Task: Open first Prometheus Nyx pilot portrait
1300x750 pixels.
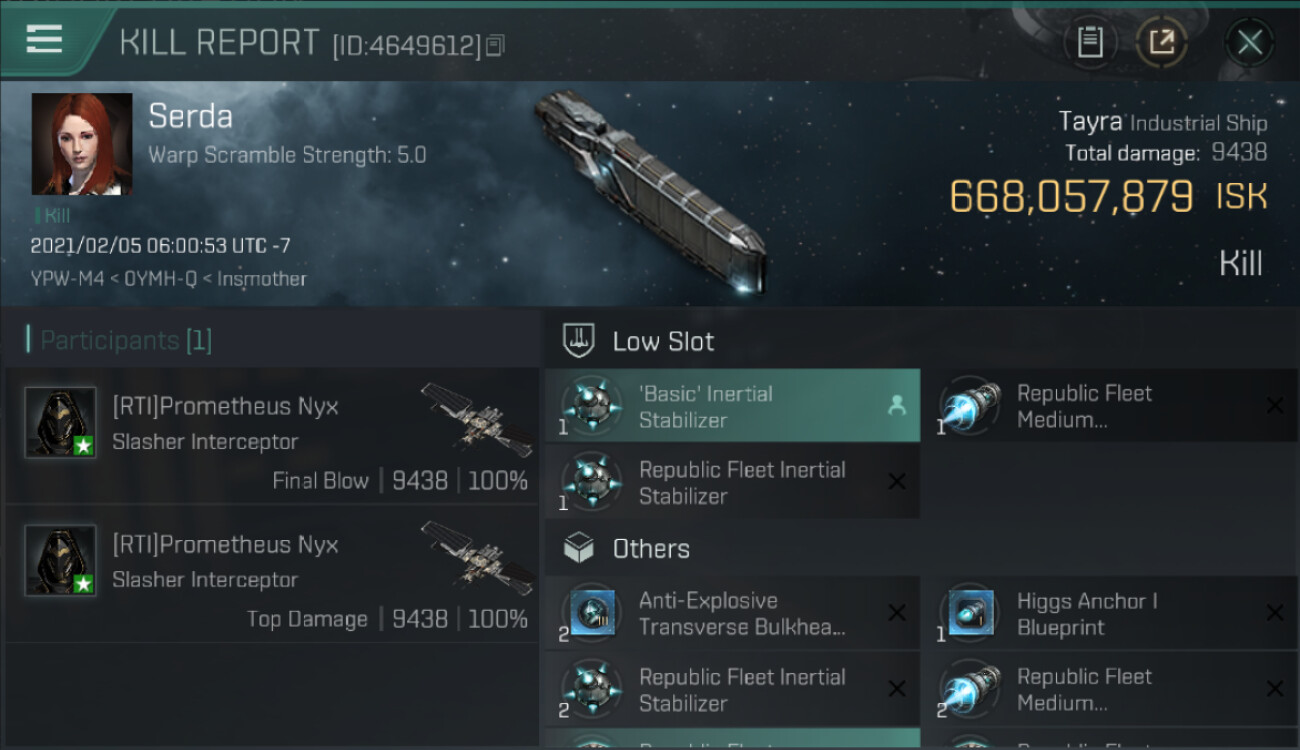Action: pyautogui.click(x=60, y=422)
